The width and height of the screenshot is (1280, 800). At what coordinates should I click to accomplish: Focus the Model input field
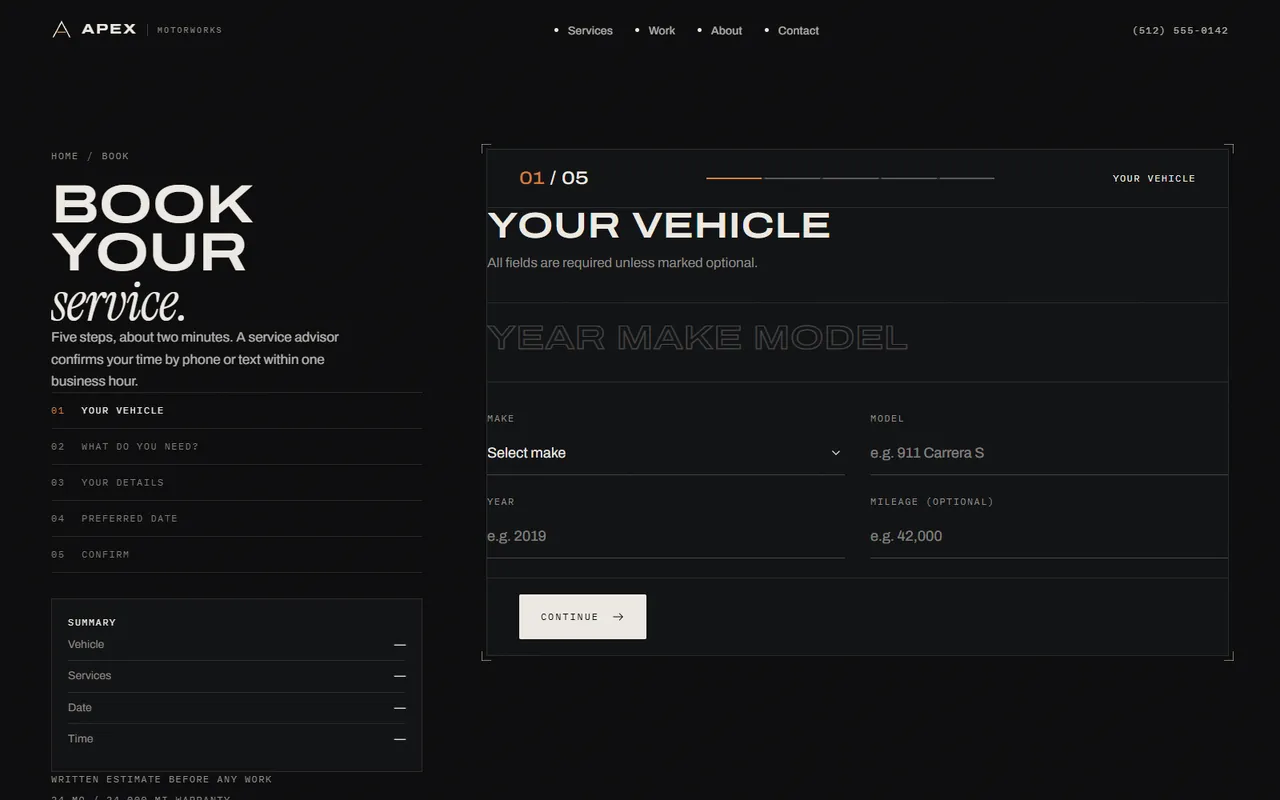(1049, 453)
